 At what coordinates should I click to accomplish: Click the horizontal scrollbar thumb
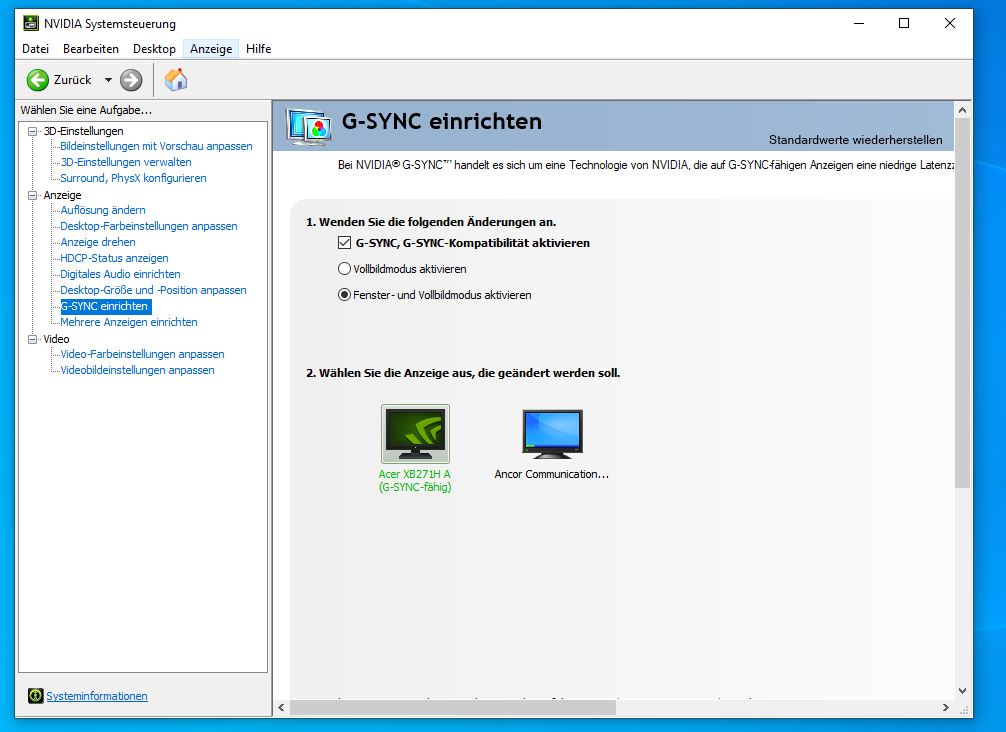(453, 707)
